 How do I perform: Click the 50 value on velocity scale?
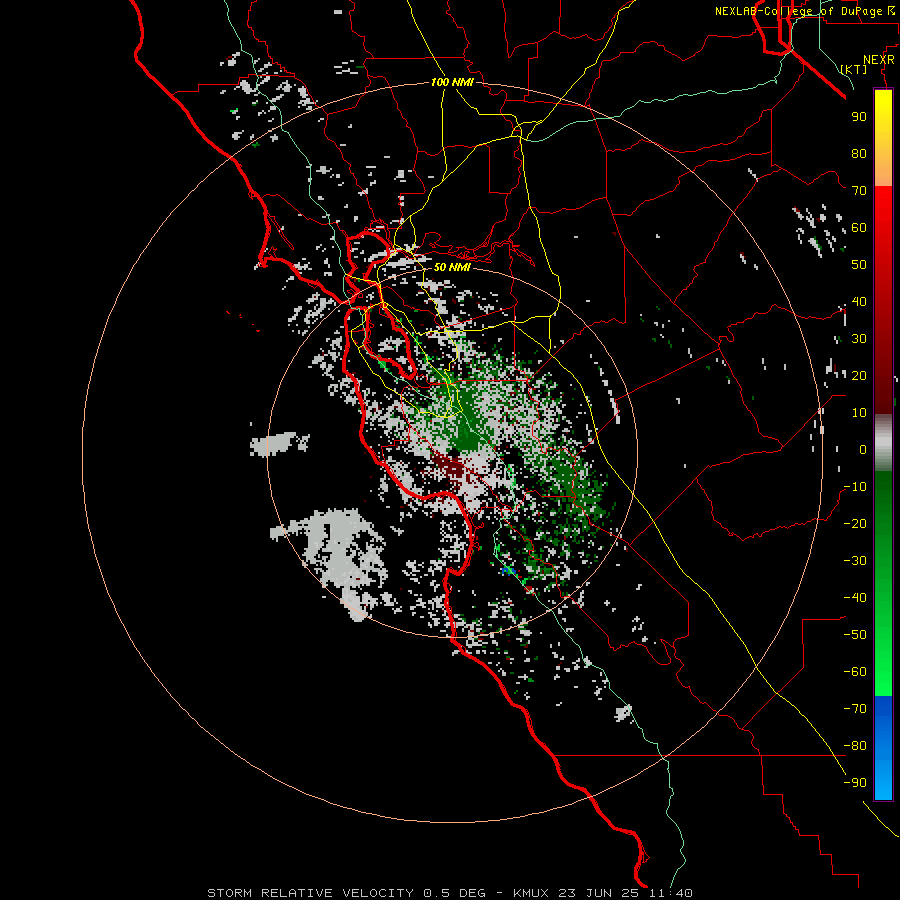click(859, 265)
